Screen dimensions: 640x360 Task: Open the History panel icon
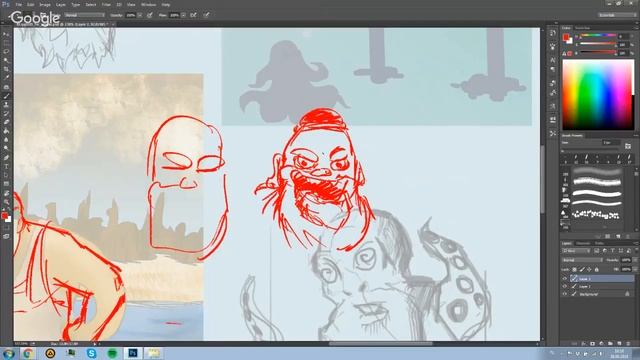coord(553,33)
